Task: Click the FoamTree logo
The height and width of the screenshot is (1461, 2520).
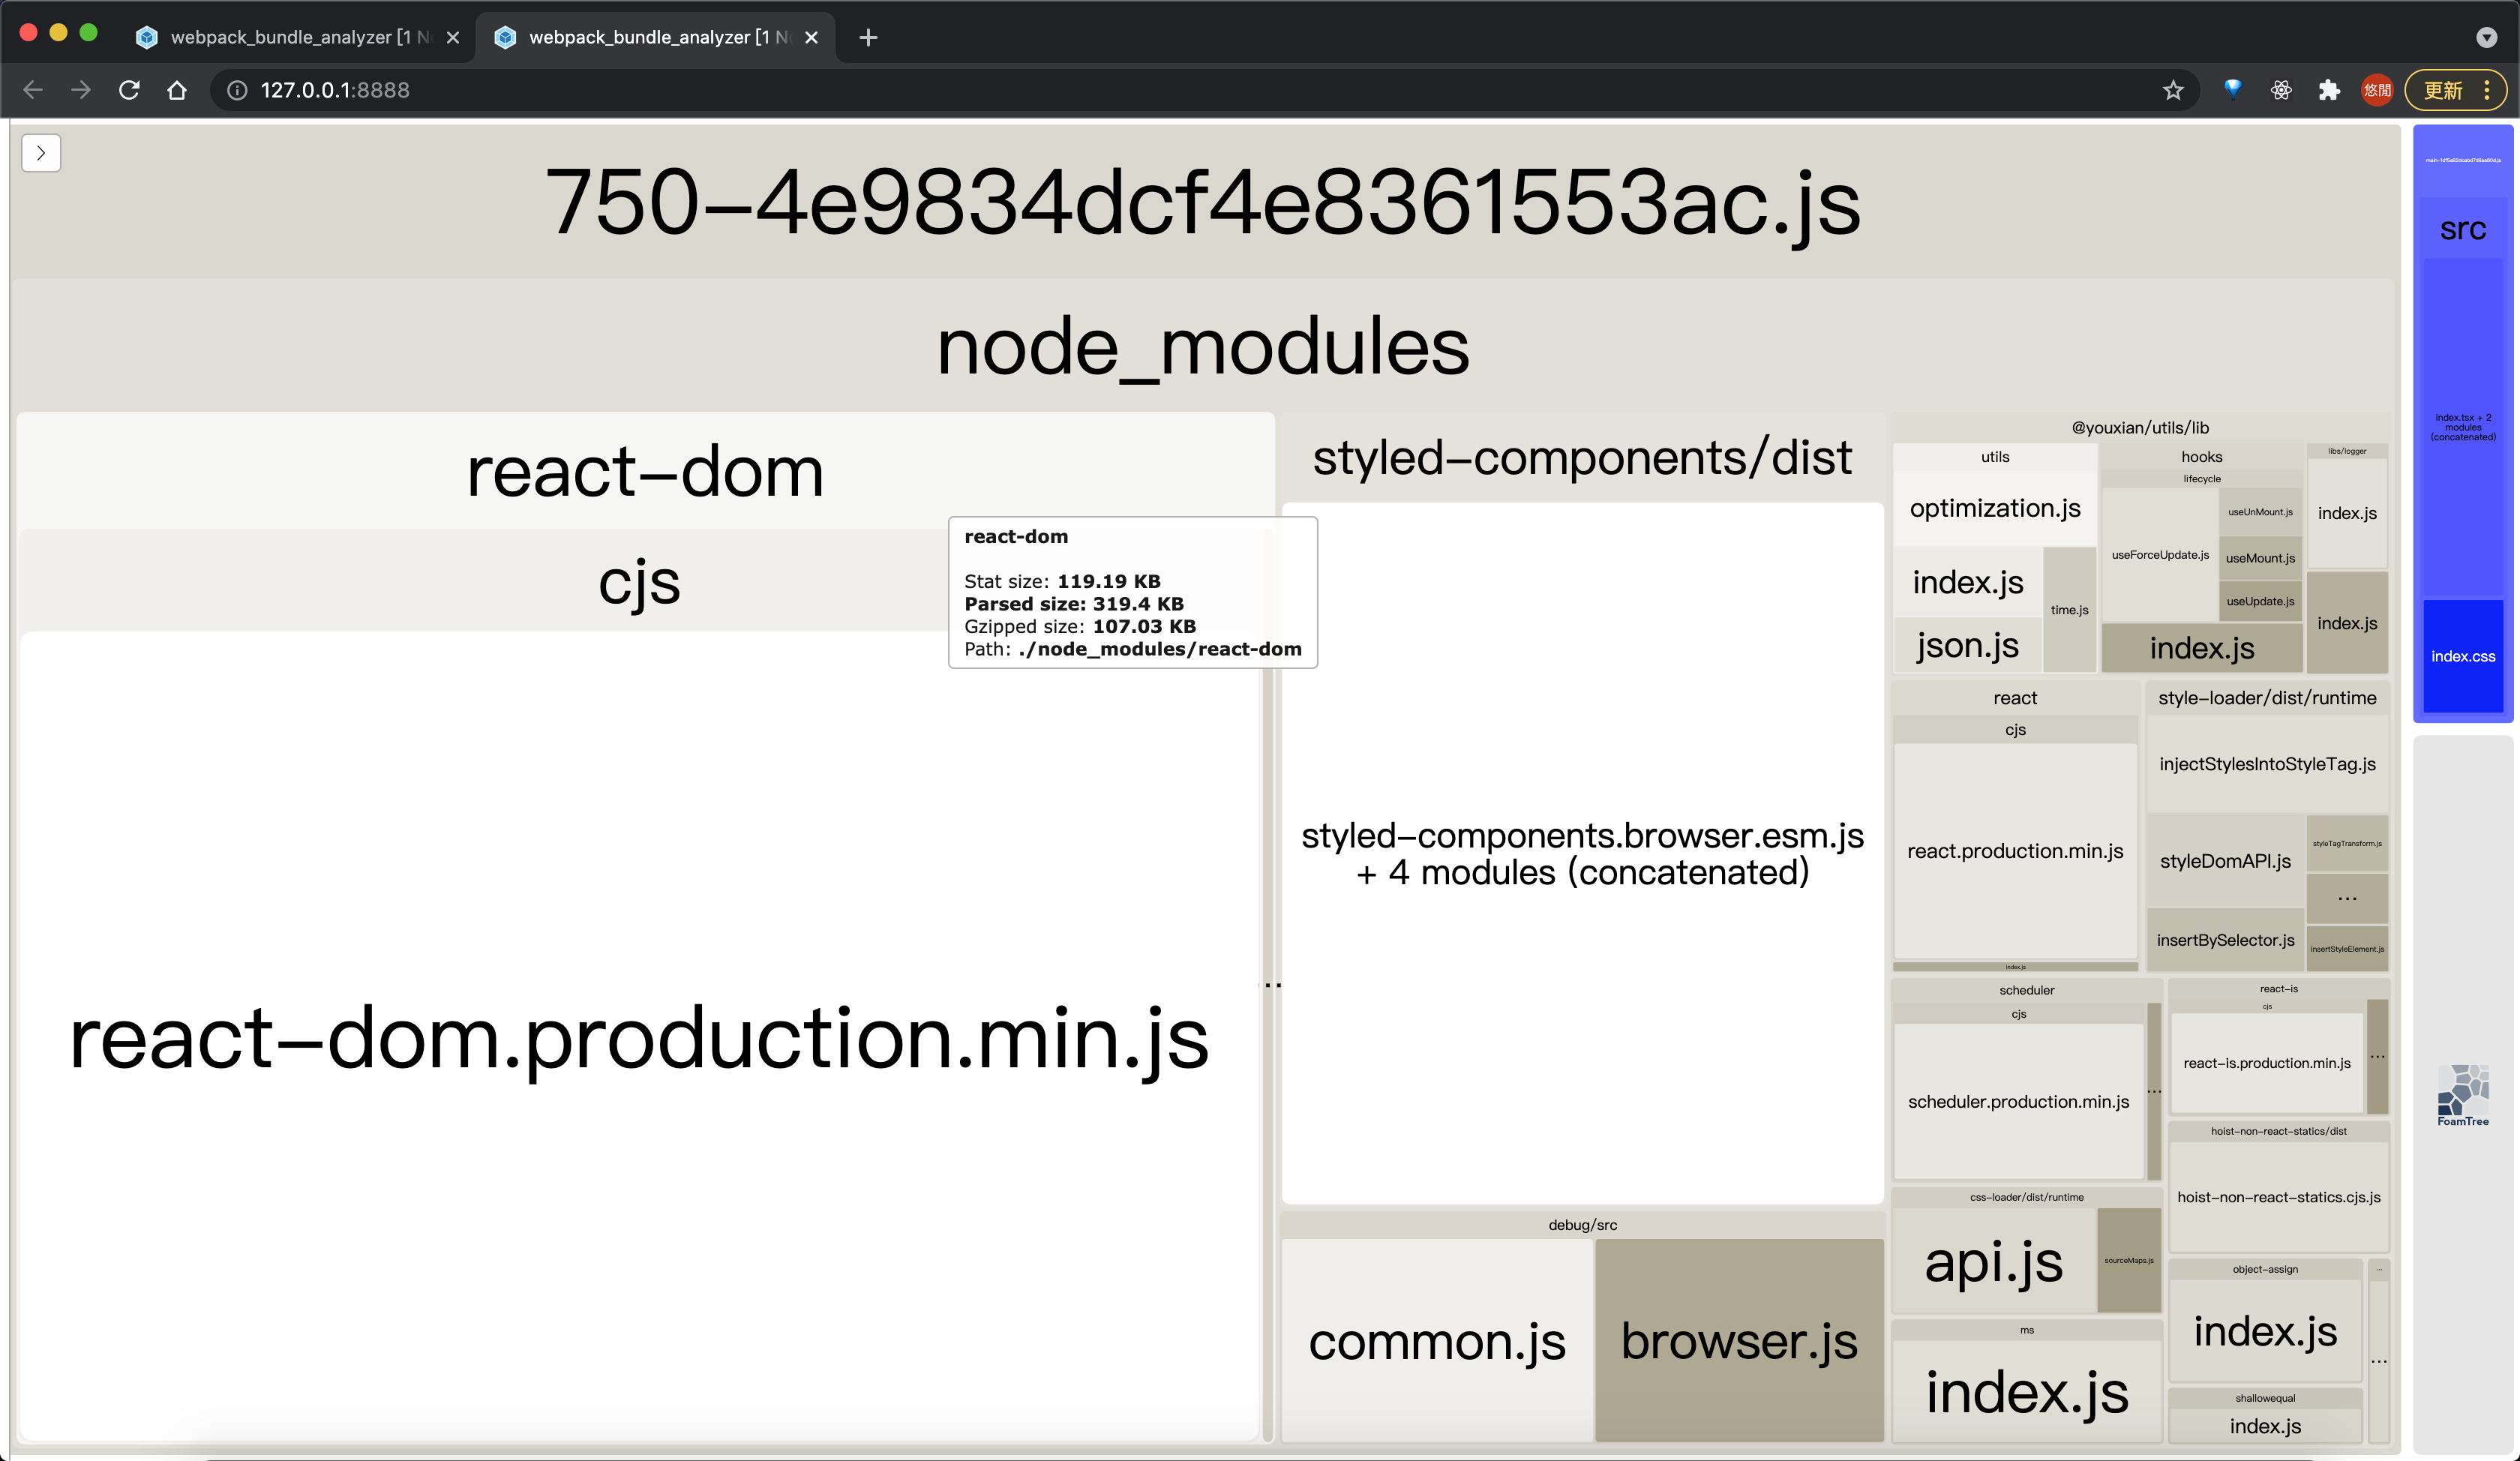Action: point(2463,1095)
